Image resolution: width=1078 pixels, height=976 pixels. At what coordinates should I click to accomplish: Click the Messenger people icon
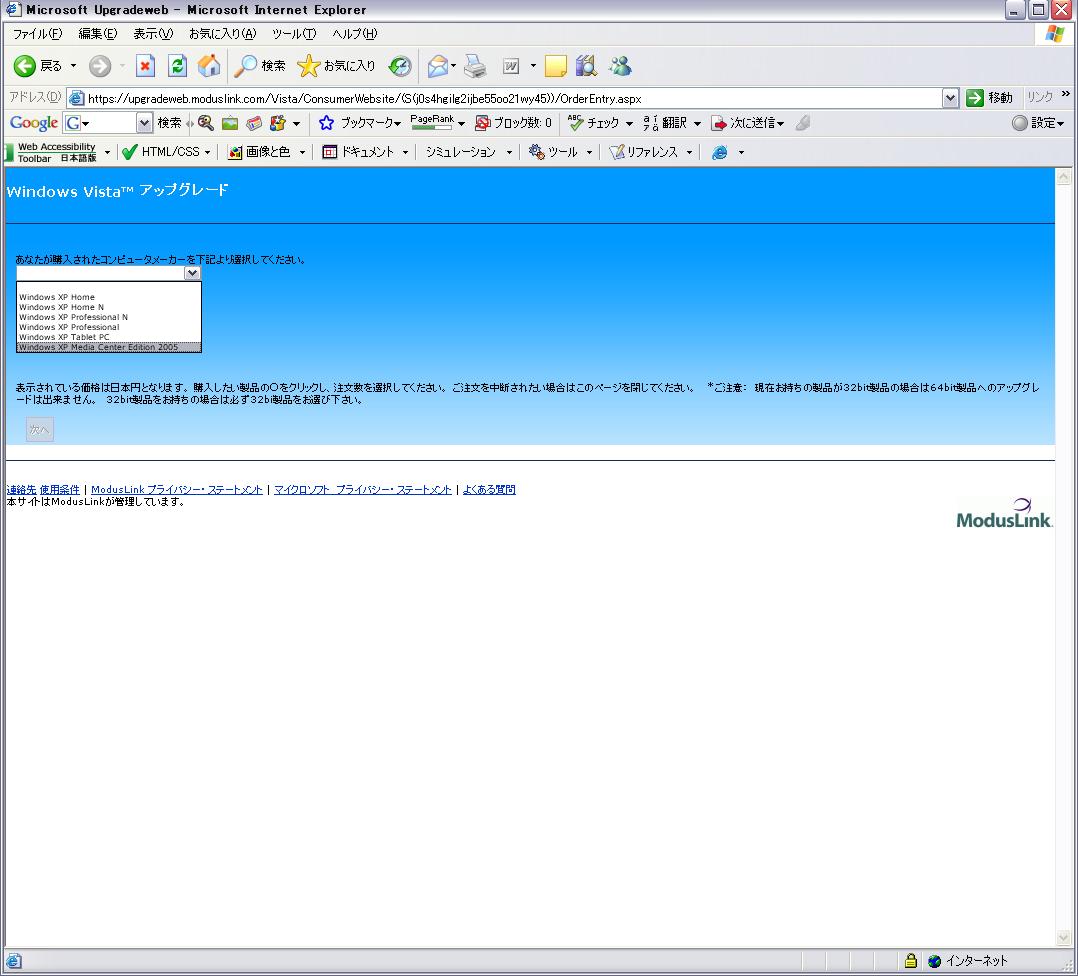(620, 66)
